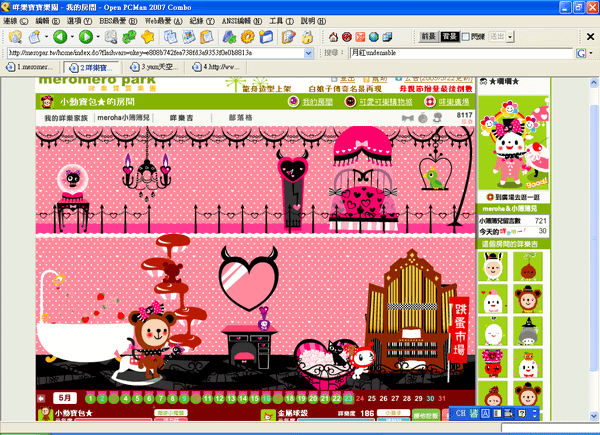The width and height of the screenshot is (600, 435).
Task: Click the red circular toolbar icon
Action: tap(347, 37)
